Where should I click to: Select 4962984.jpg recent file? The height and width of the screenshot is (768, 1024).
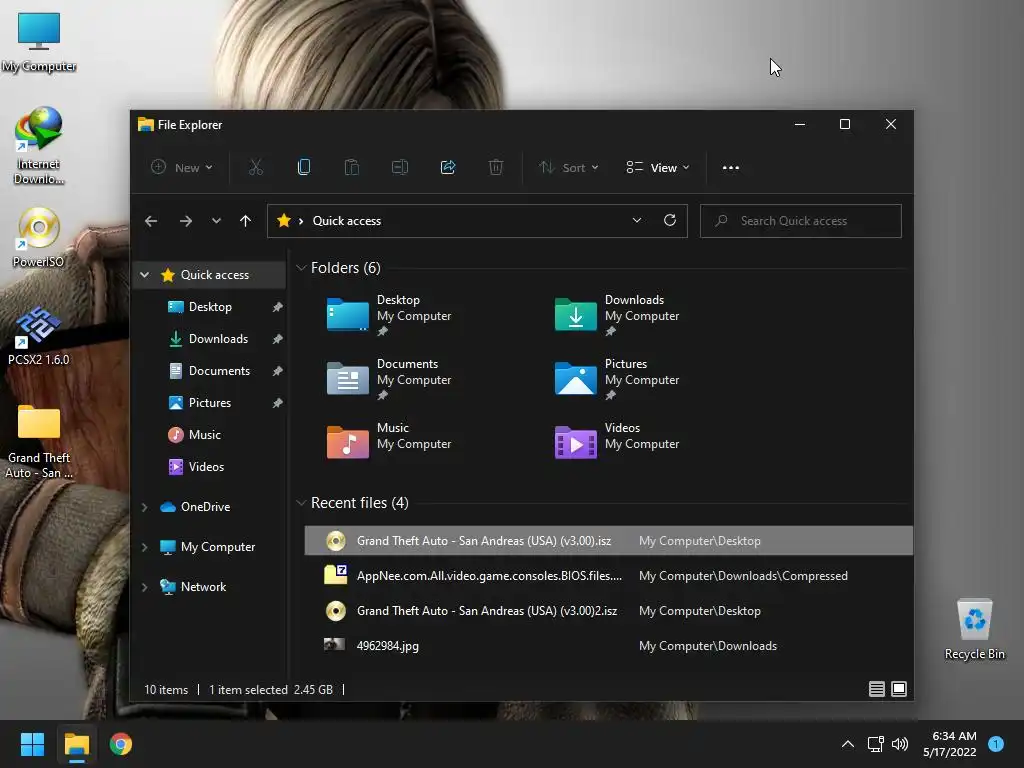point(609,646)
